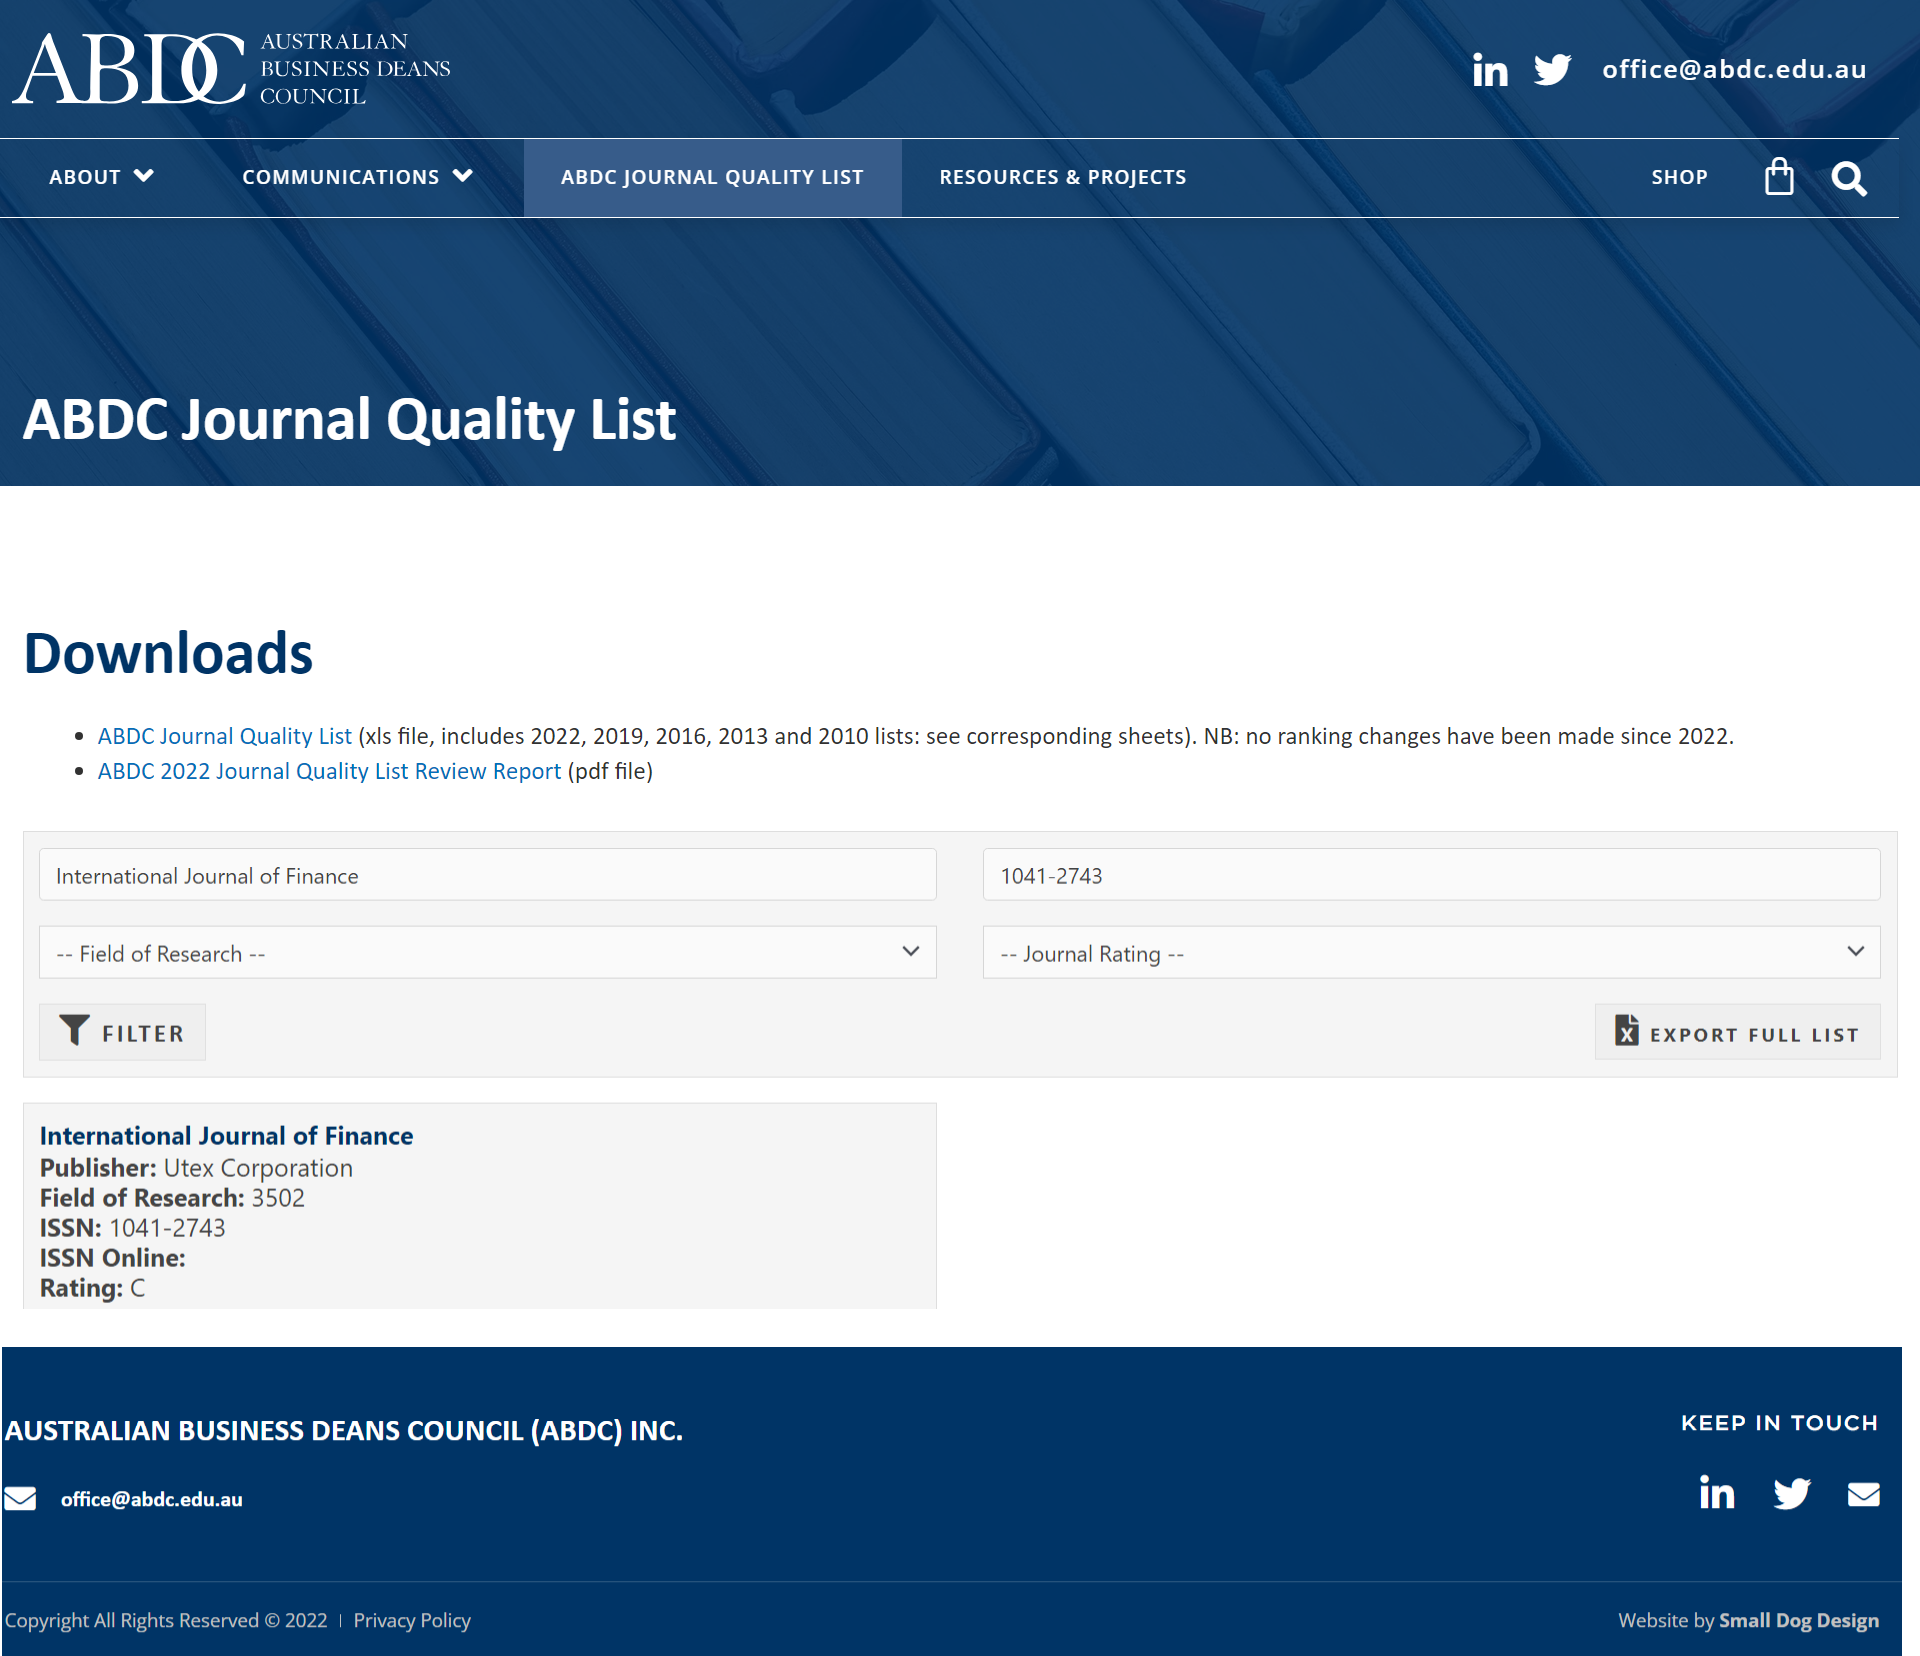Click Export Full List button
This screenshot has width=1920, height=1656.
point(1737,1033)
